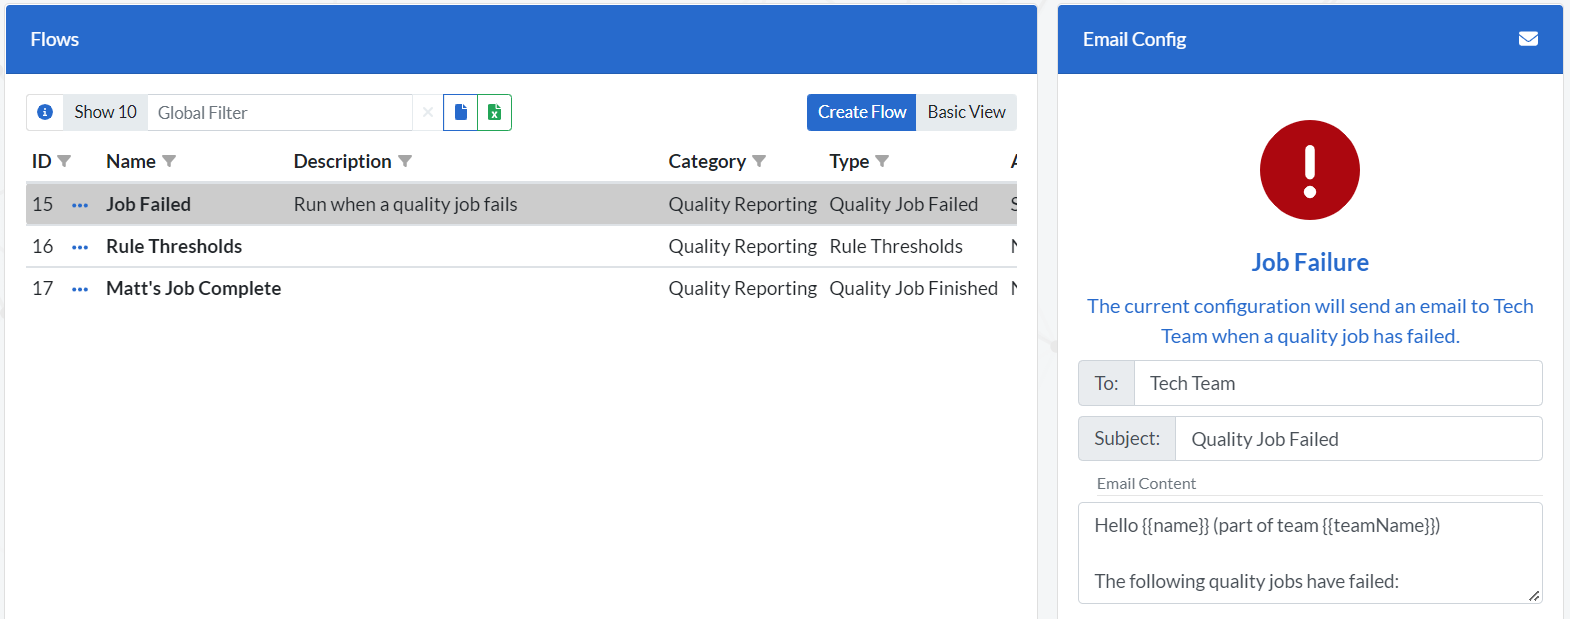The height and width of the screenshot is (619, 1570).
Task: Click the green Excel export icon
Action: click(494, 112)
